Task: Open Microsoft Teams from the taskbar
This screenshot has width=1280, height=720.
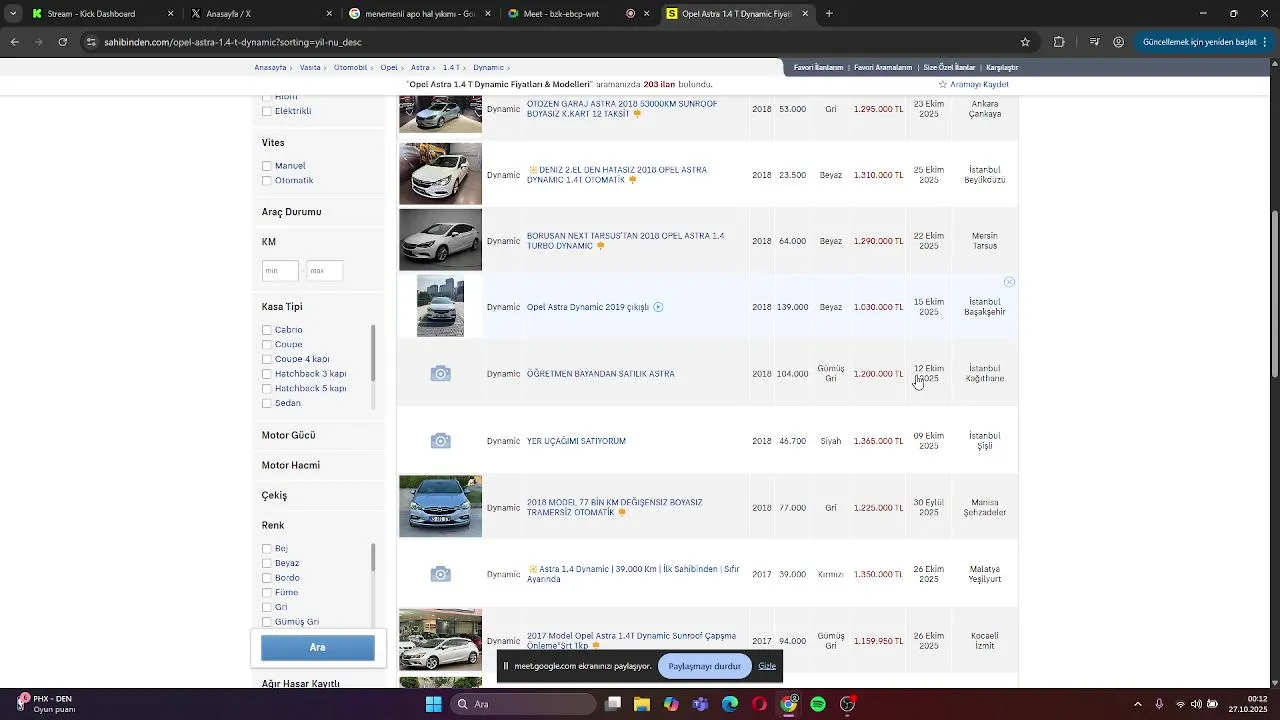Action: click(x=701, y=704)
